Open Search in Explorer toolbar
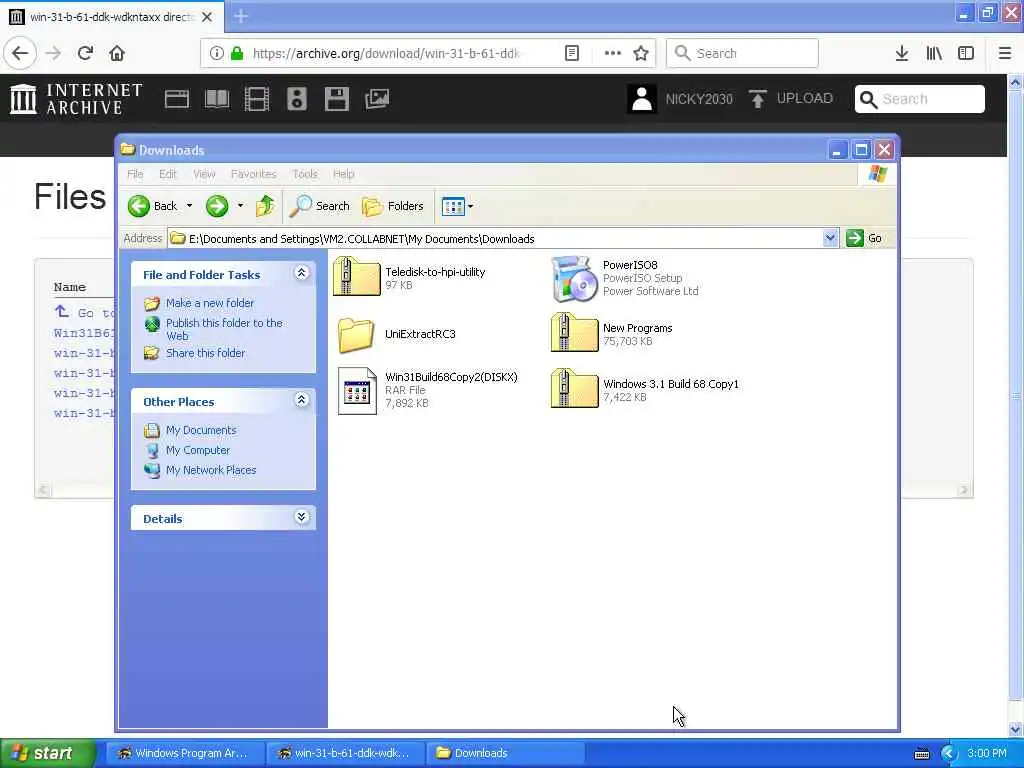Screen dimensions: 1024x768 pyautogui.click(x=319, y=206)
